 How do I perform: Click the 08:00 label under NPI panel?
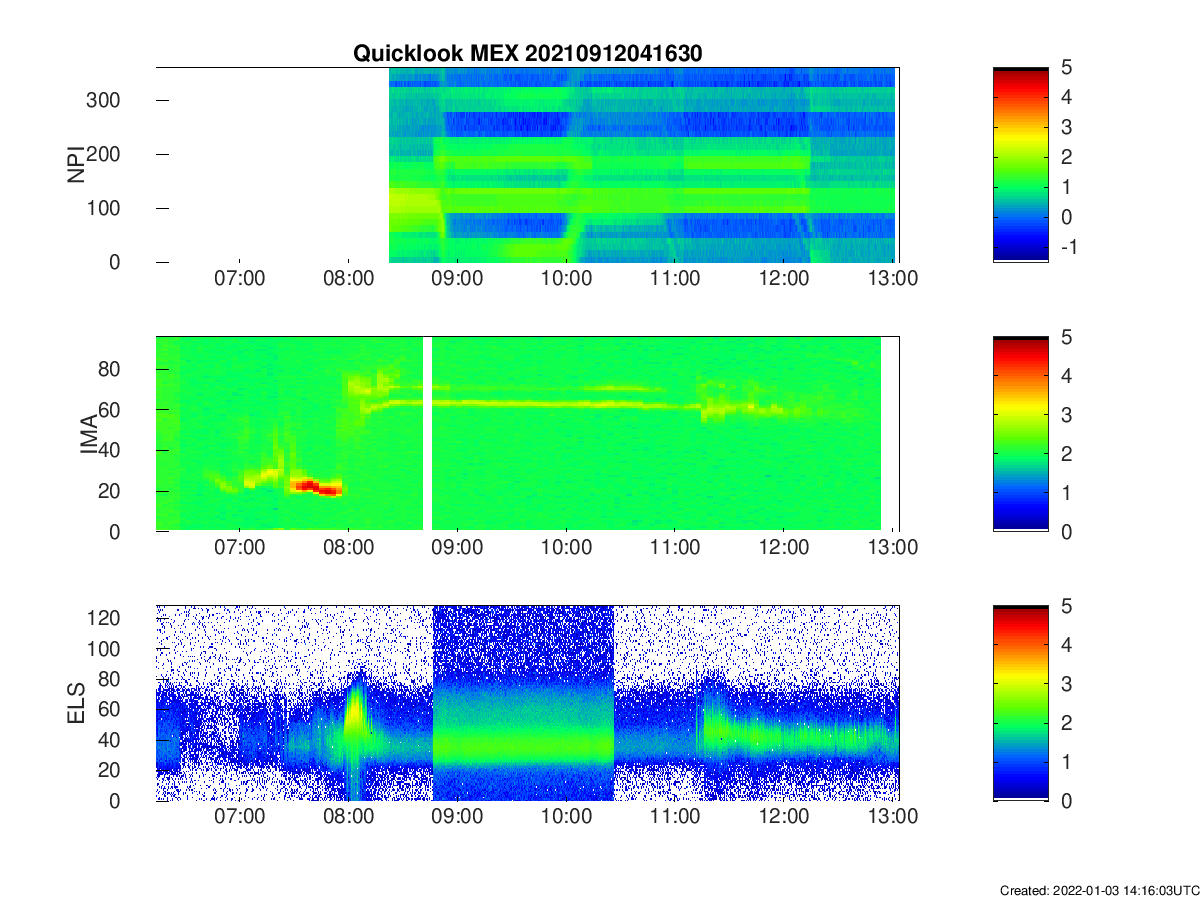point(348,279)
